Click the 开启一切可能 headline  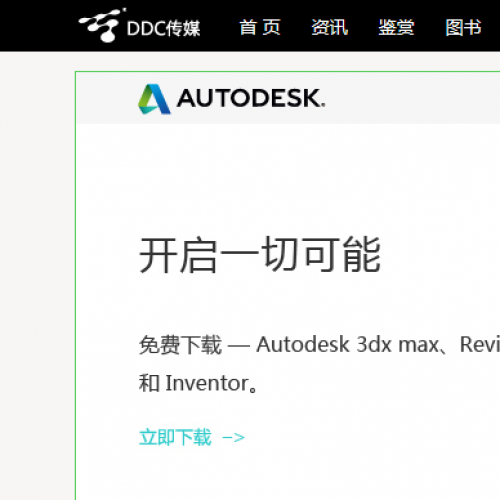tap(260, 255)
